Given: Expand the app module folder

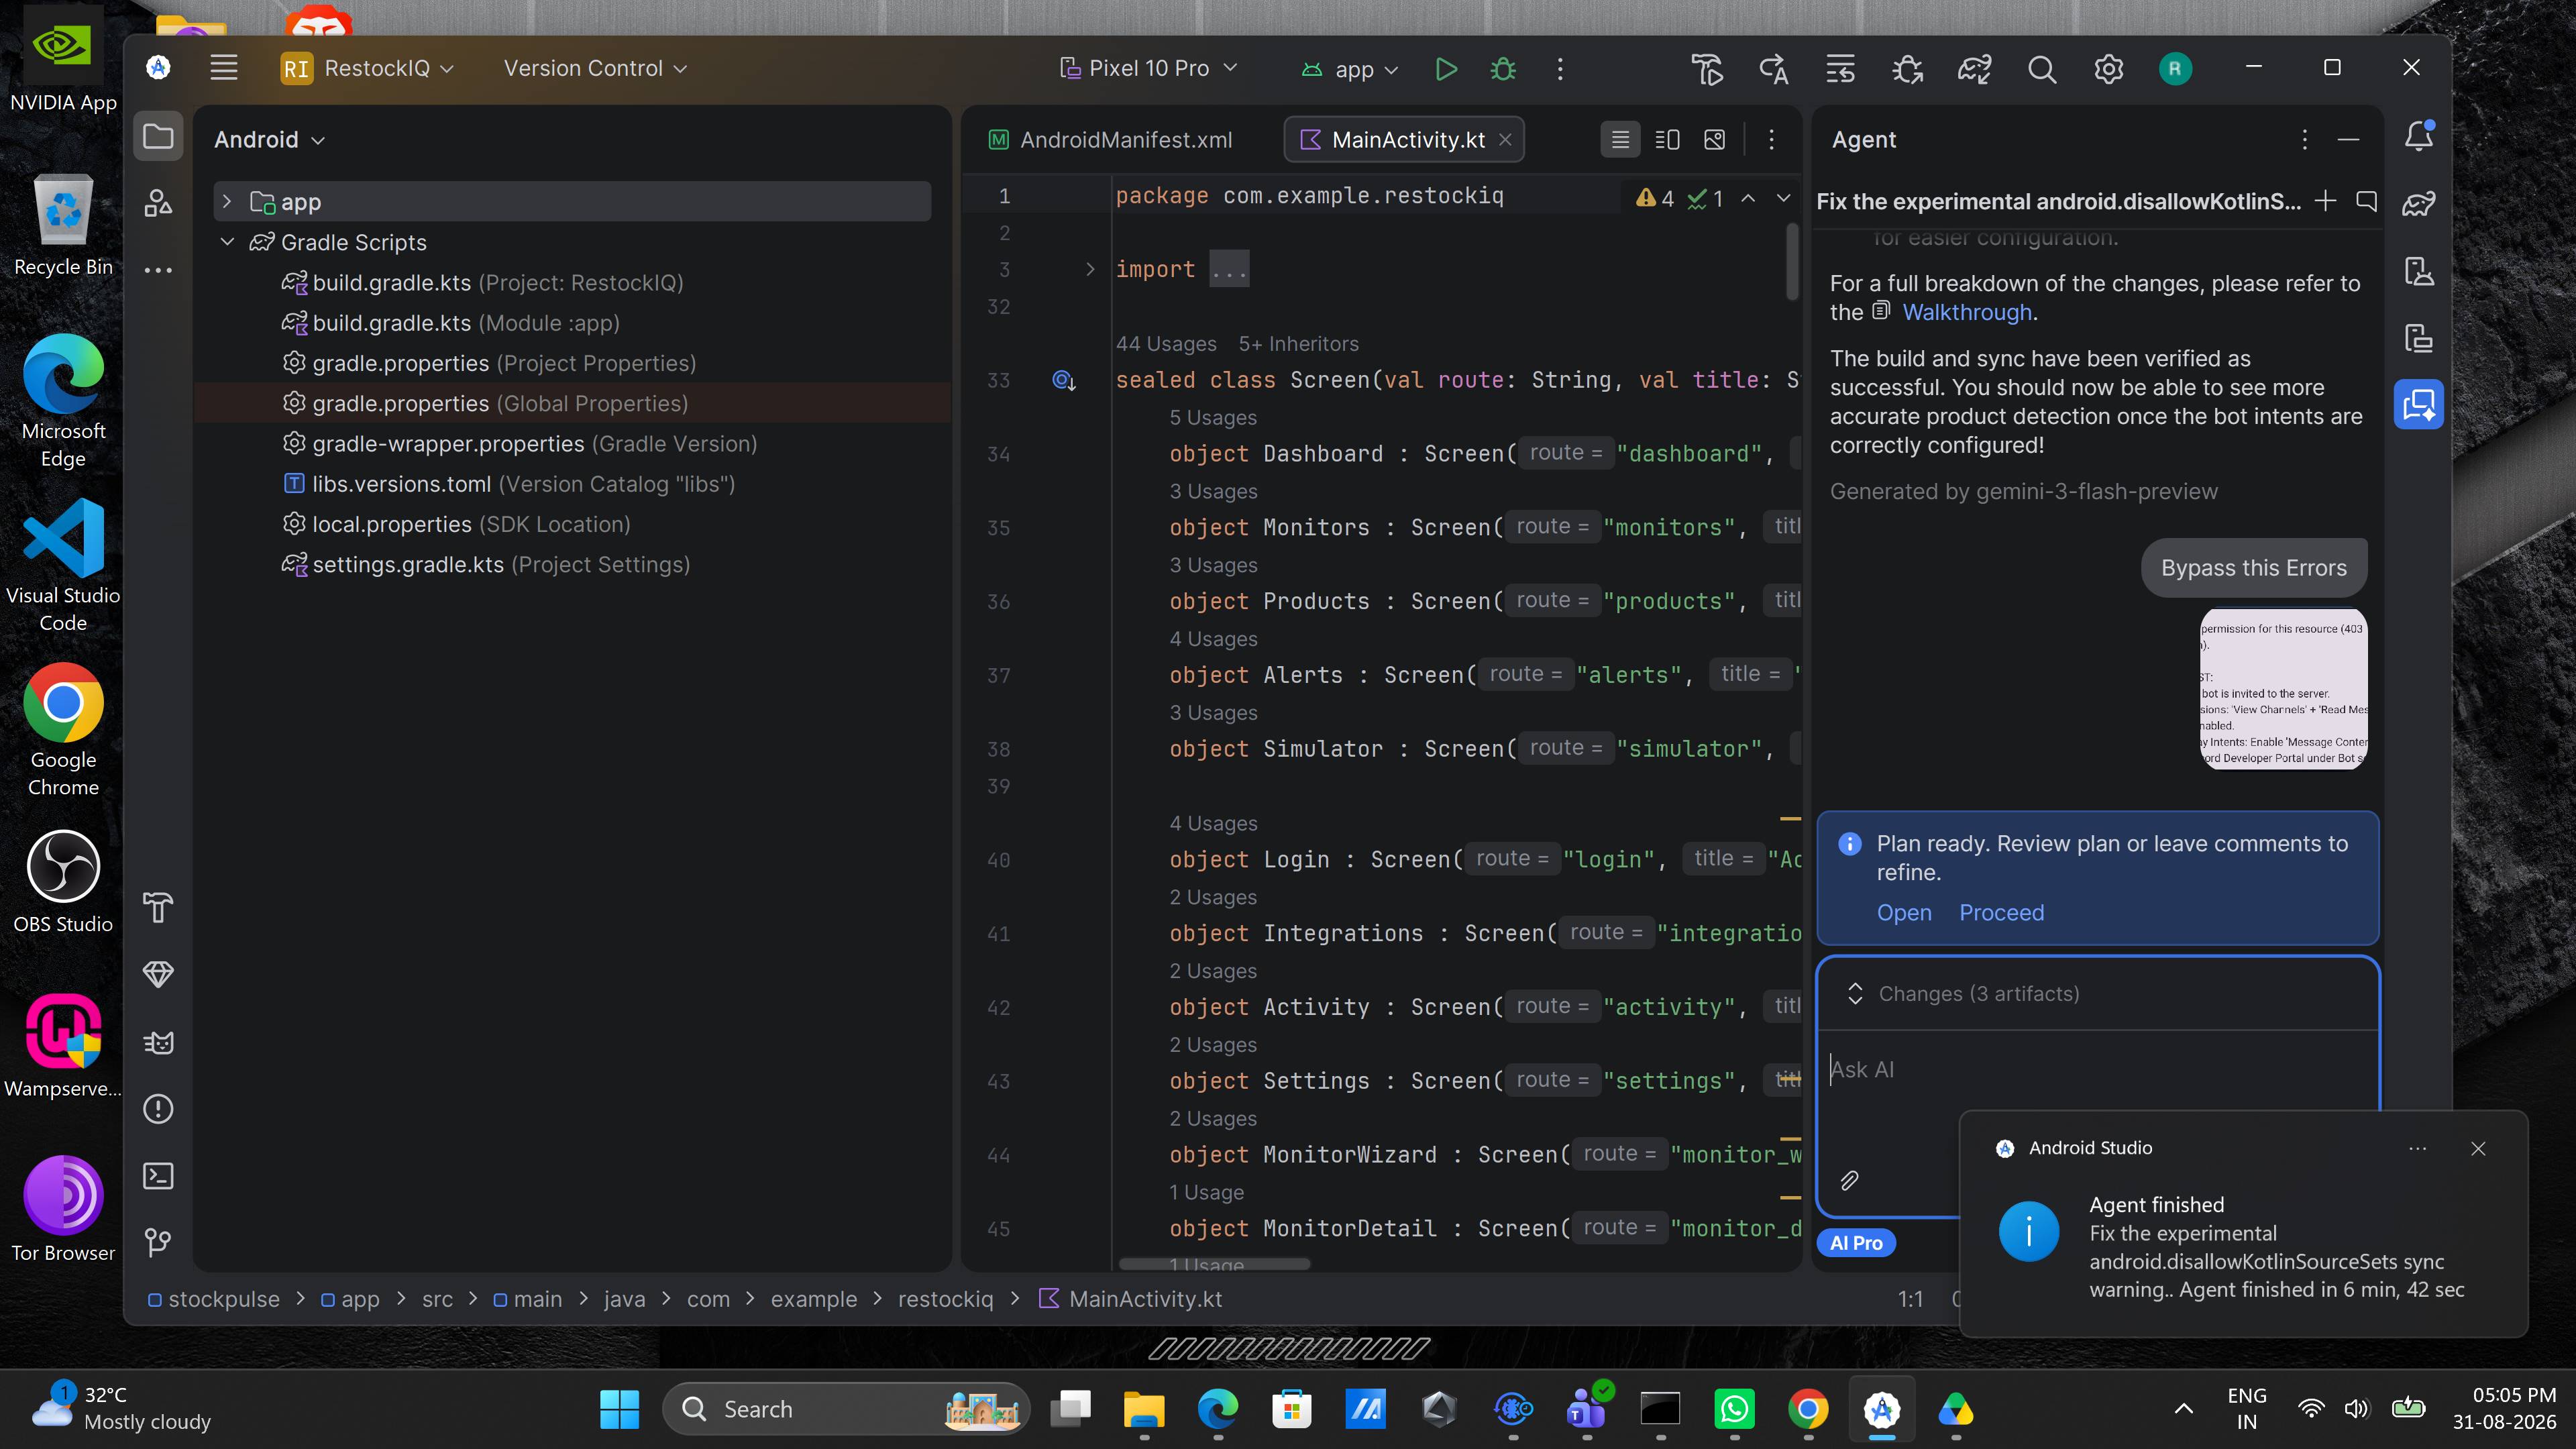Looking at the screenshot, I should (227, 202).
